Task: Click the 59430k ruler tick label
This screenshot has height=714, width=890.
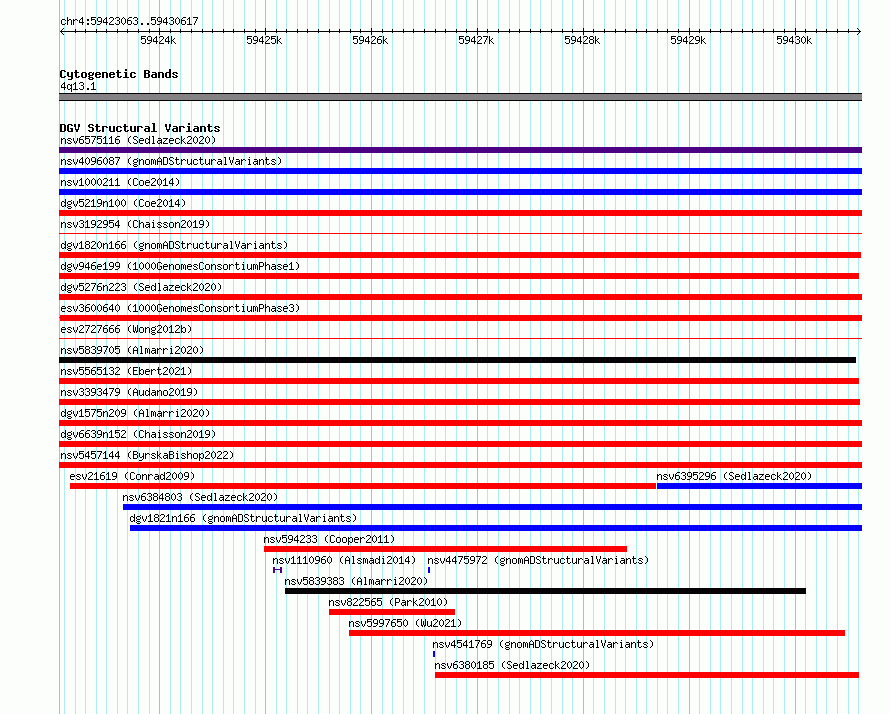Action: click(794, 40)
